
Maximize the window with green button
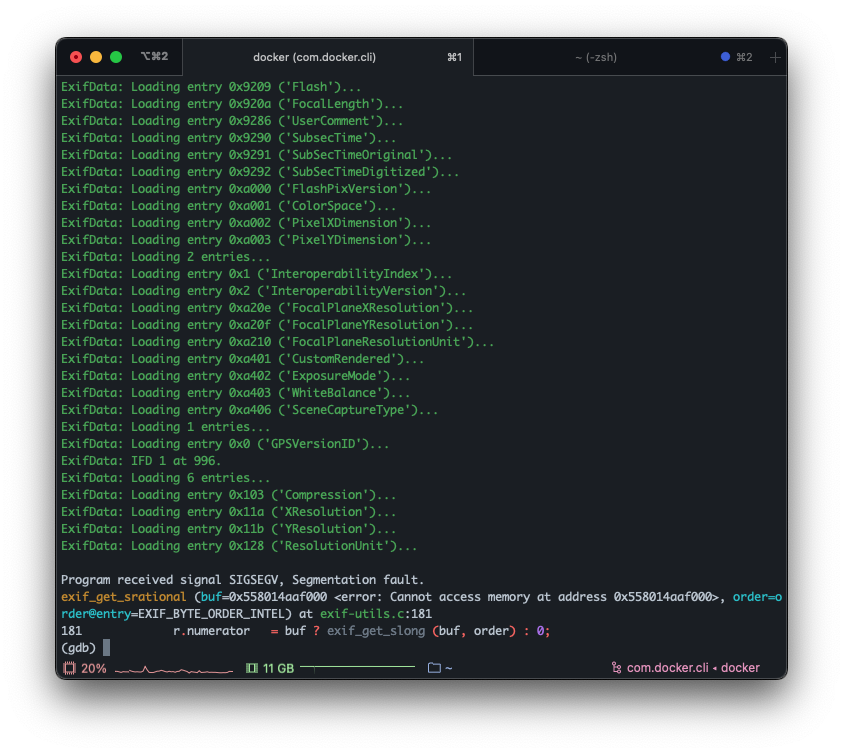pyautogui.click(x=116, y=57)
